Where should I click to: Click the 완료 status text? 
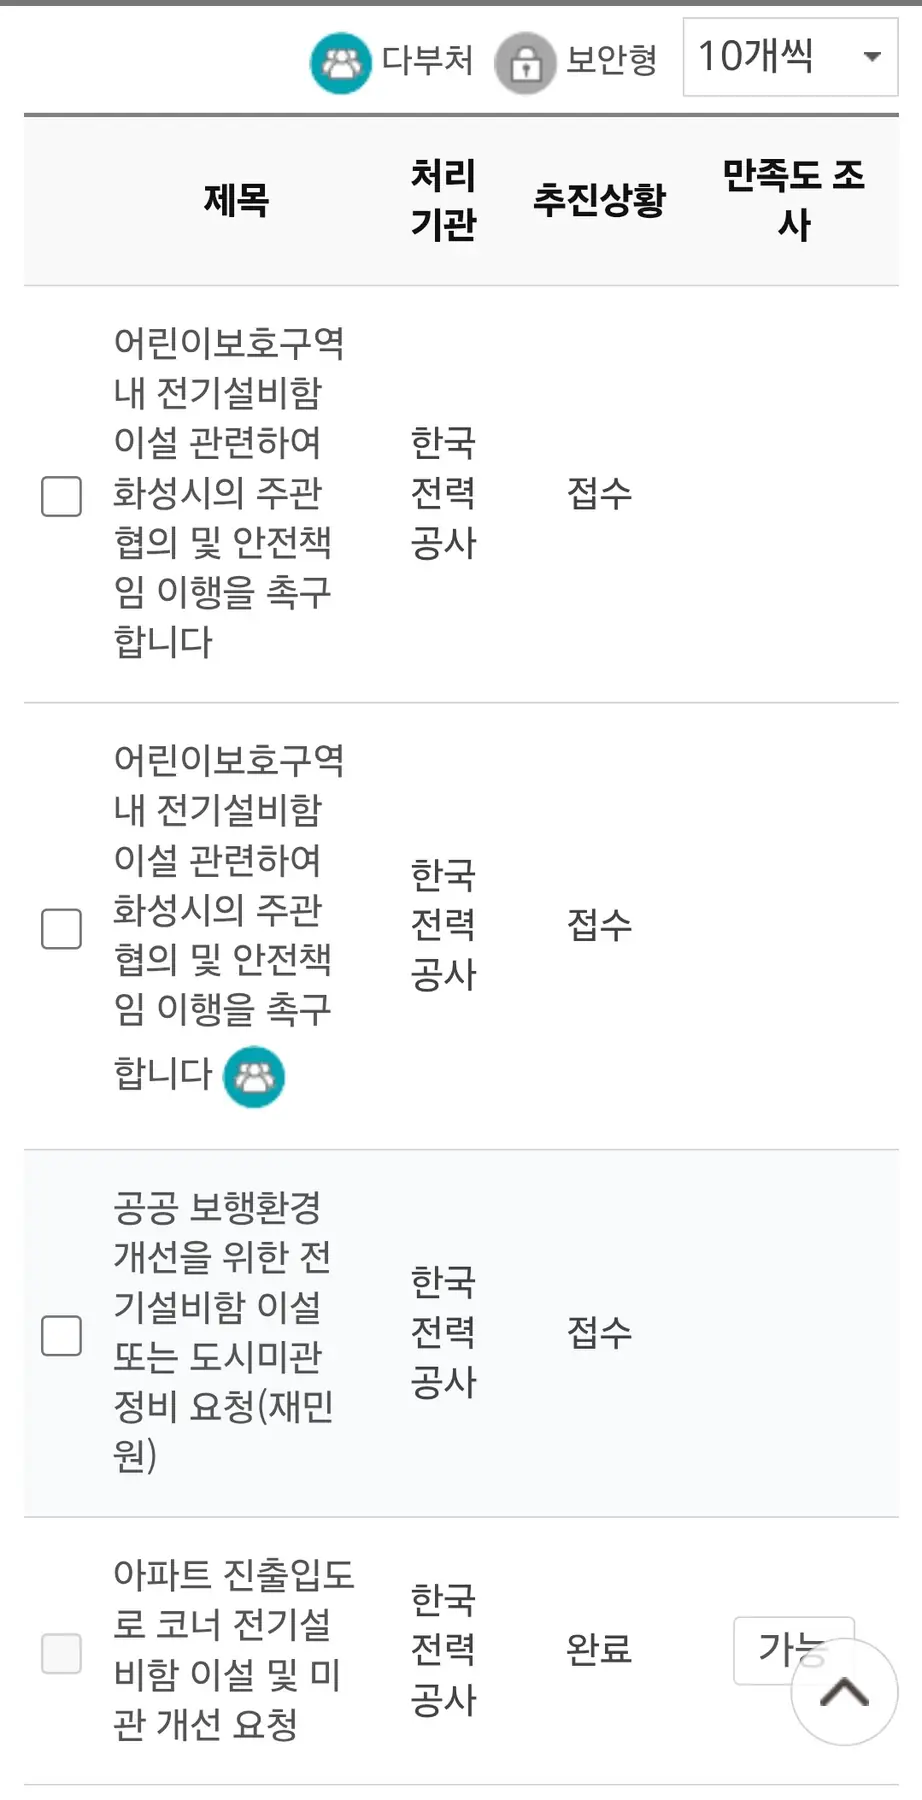click(598, 1649)
